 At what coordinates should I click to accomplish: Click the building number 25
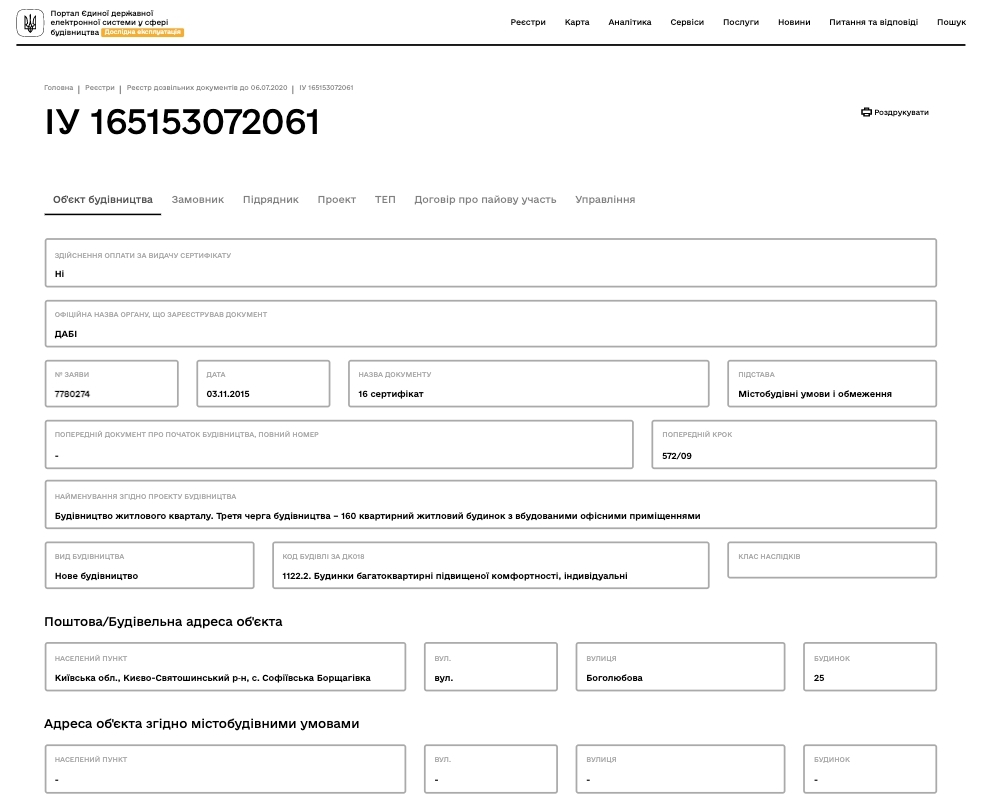tap(819, 678)
